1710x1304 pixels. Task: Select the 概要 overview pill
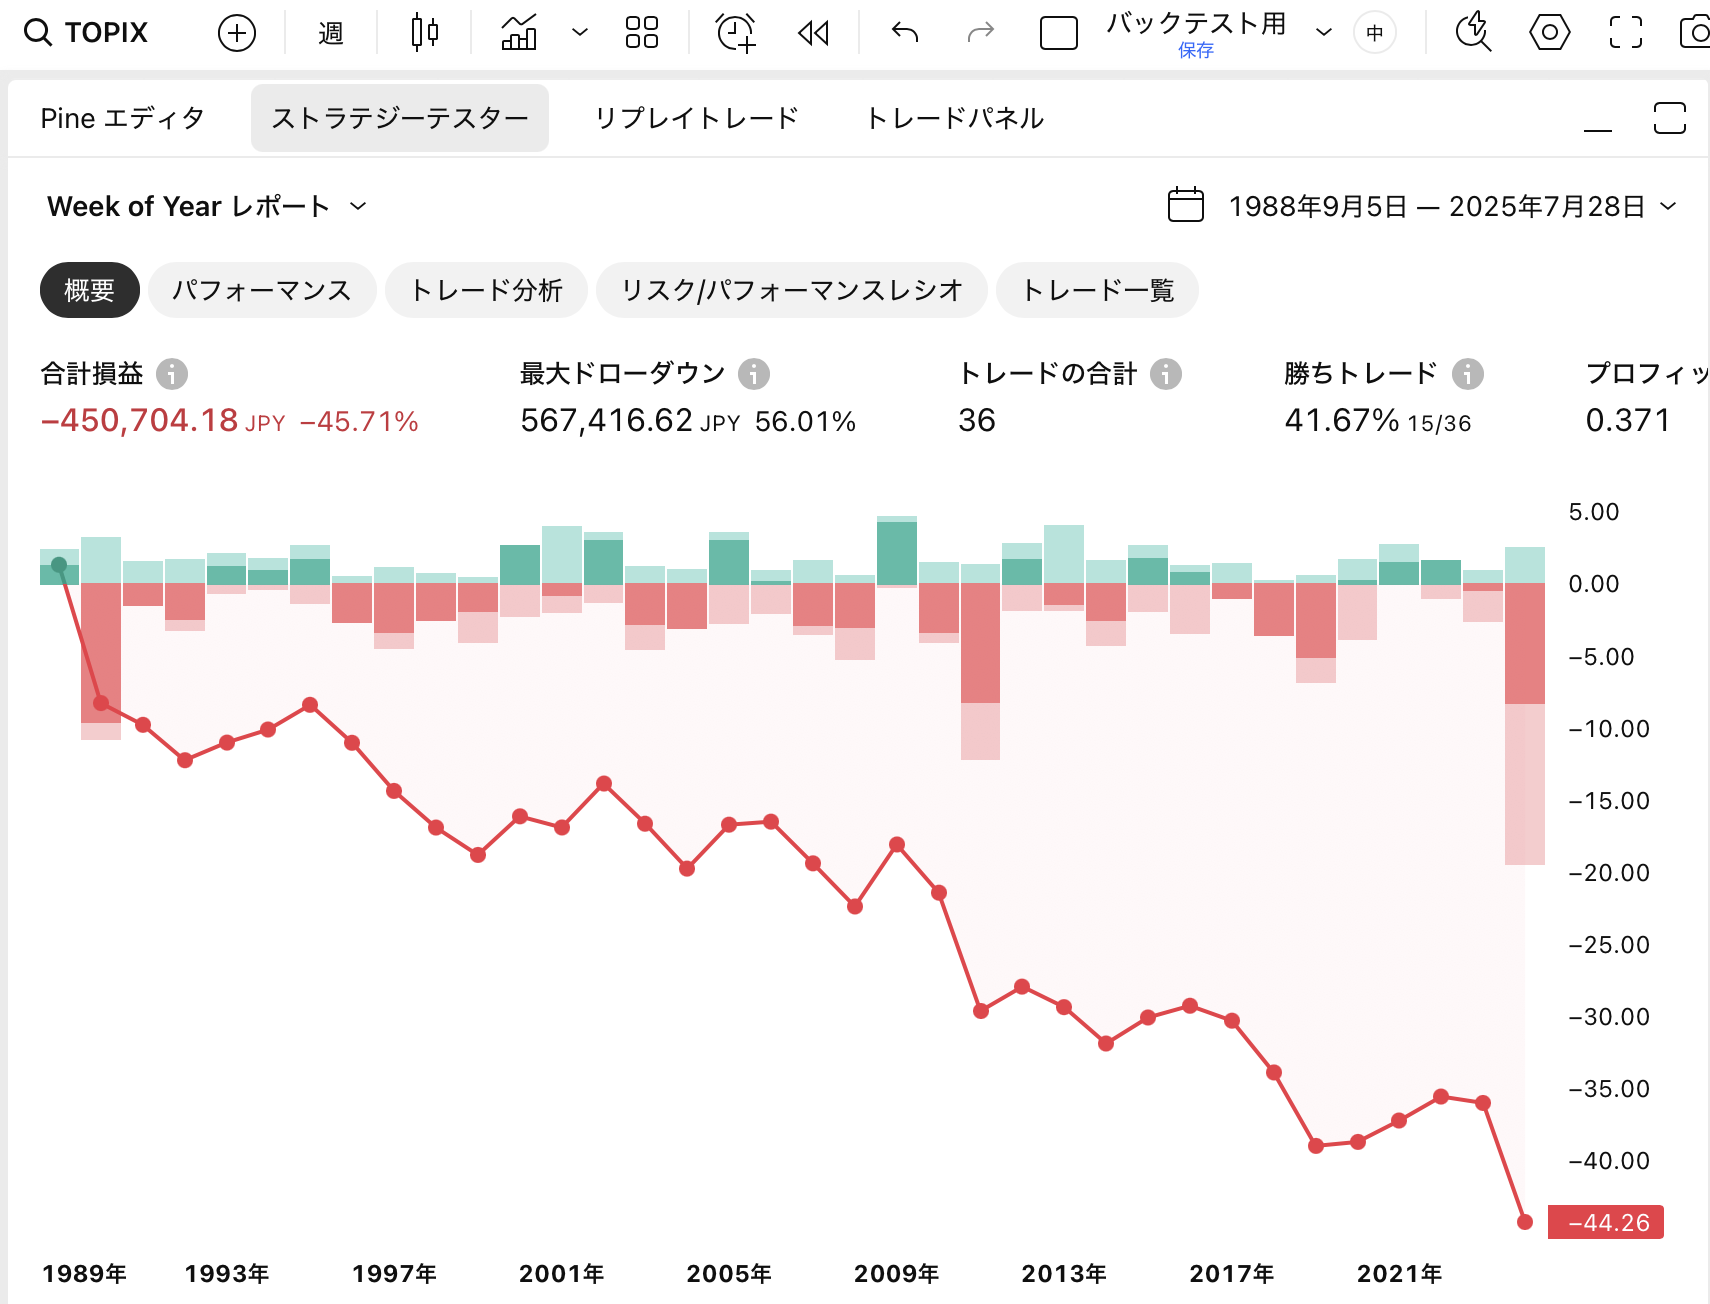tap(90, 290)
